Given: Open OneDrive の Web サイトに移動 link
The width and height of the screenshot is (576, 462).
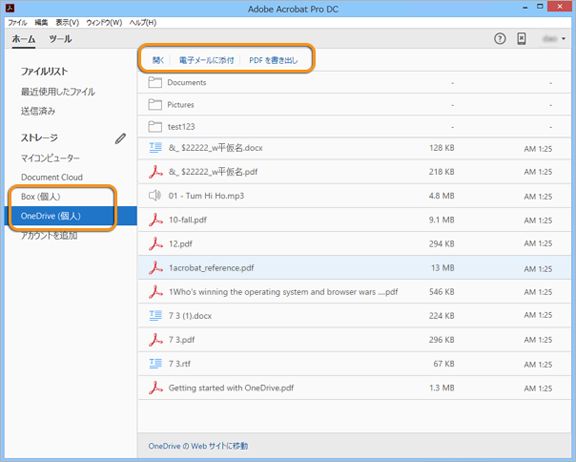Looking at the screenshot, I should point(198,446).
